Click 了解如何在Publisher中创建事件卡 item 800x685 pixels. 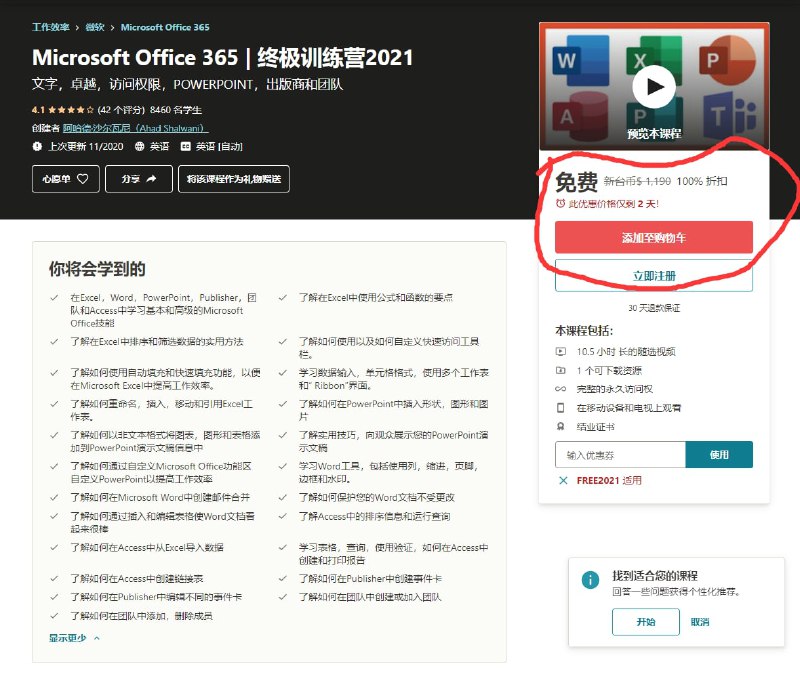point(370,578)
